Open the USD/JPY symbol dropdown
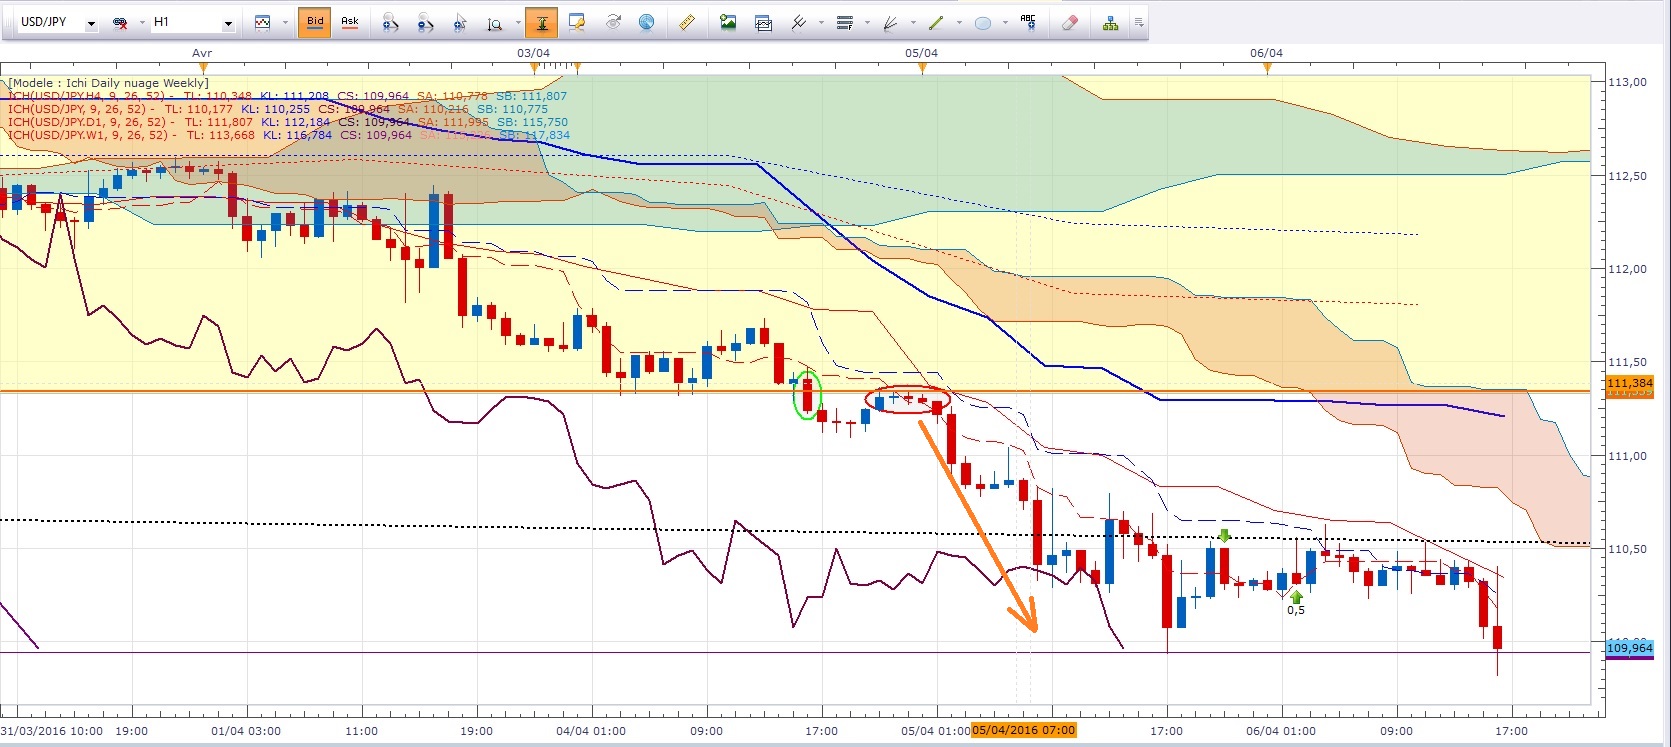Viewport: 1671px width, 747px height. click(91, 23)
